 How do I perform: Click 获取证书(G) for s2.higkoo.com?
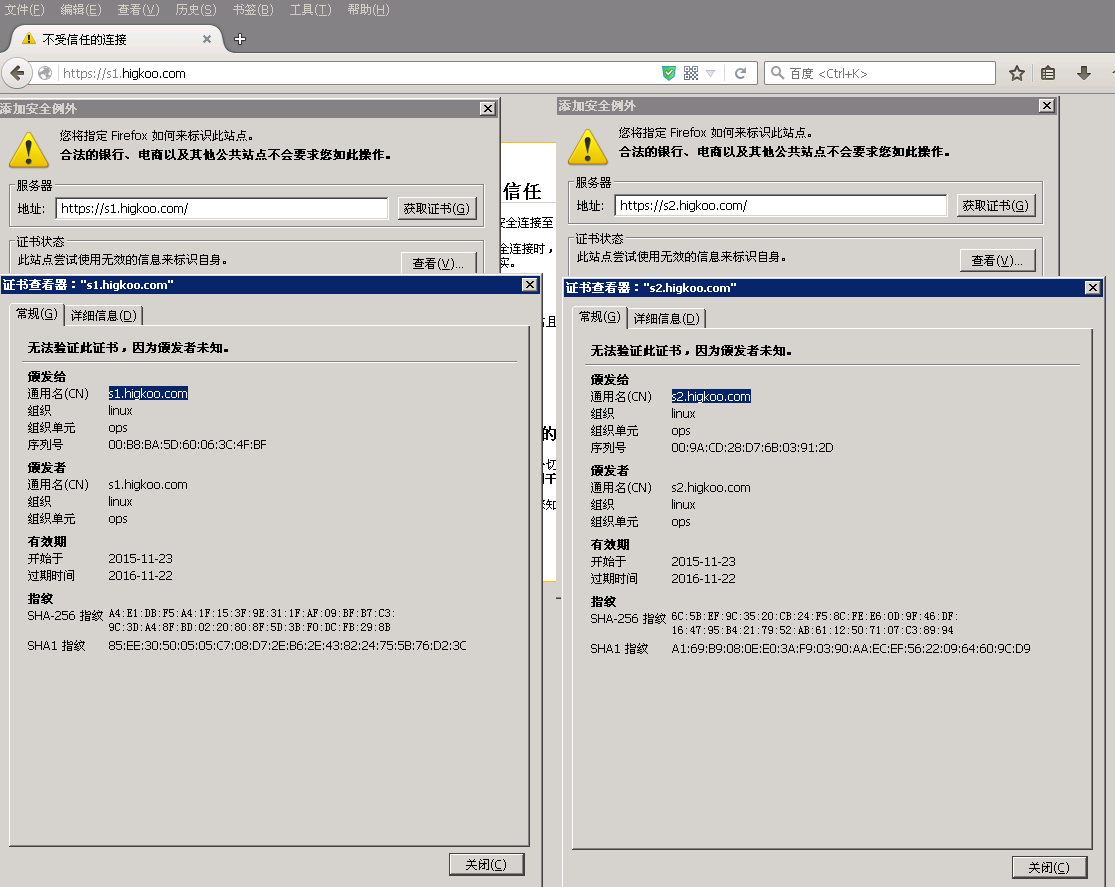point(996,205)
